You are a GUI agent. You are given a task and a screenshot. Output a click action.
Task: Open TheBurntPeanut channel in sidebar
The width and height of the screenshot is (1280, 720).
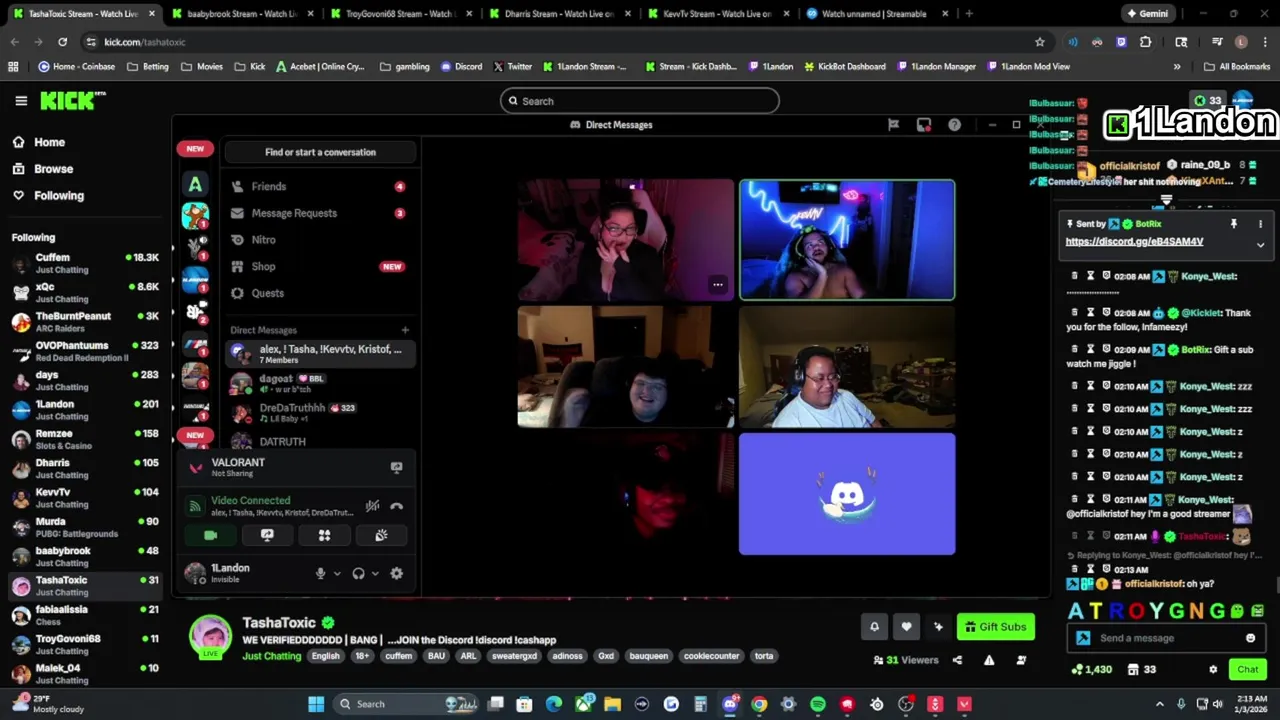(85, 322)
